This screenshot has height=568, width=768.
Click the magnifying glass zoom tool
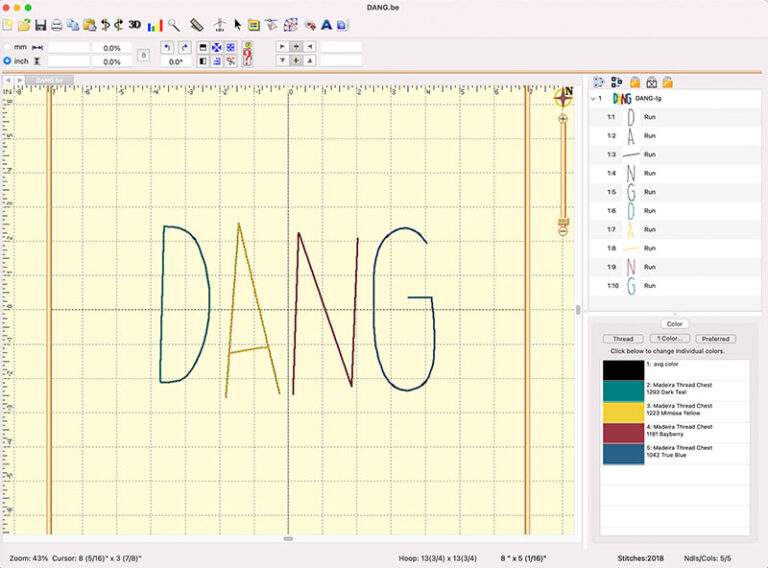pos(173,24)
